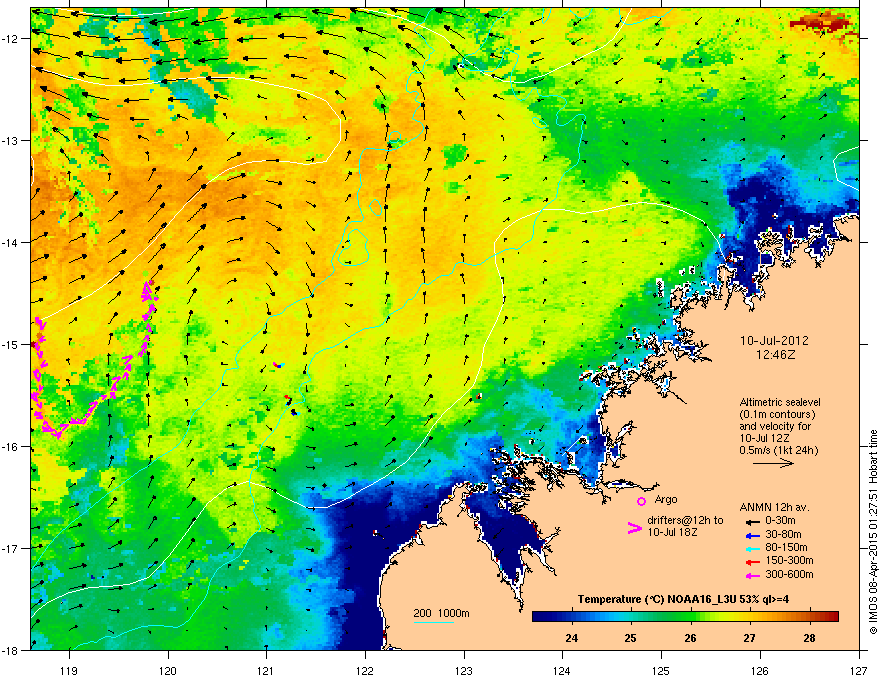Click the 0.5m/s velocity scale arrow
The image size is (880, 680).
click(x=773, y=463)
